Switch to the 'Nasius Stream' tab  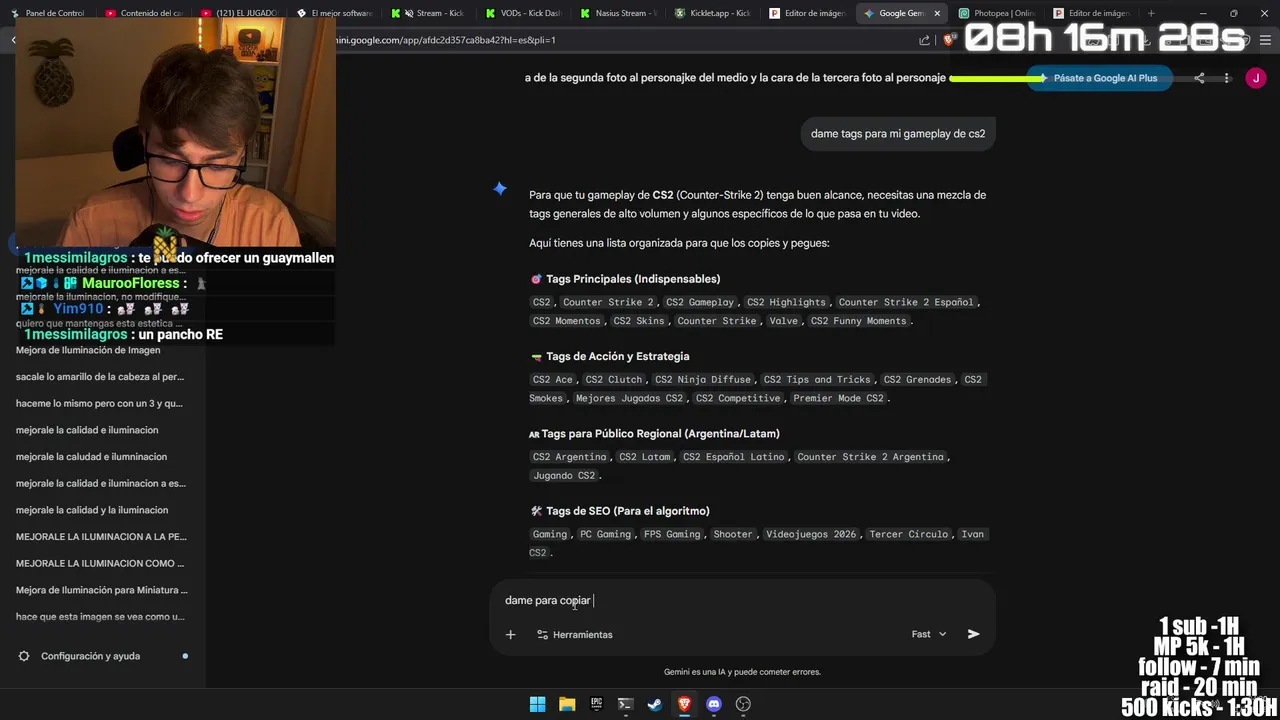(x=619, y=13)
